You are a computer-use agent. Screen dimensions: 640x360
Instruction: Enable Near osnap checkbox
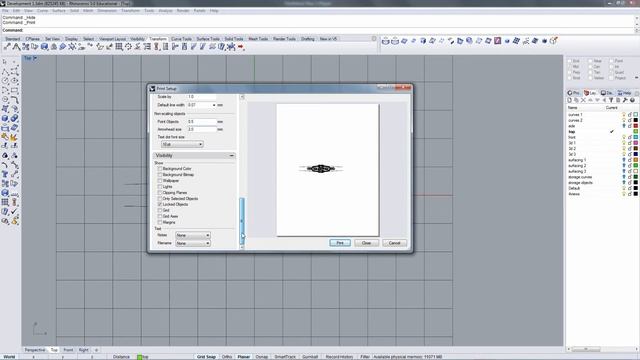click(590, 61)
